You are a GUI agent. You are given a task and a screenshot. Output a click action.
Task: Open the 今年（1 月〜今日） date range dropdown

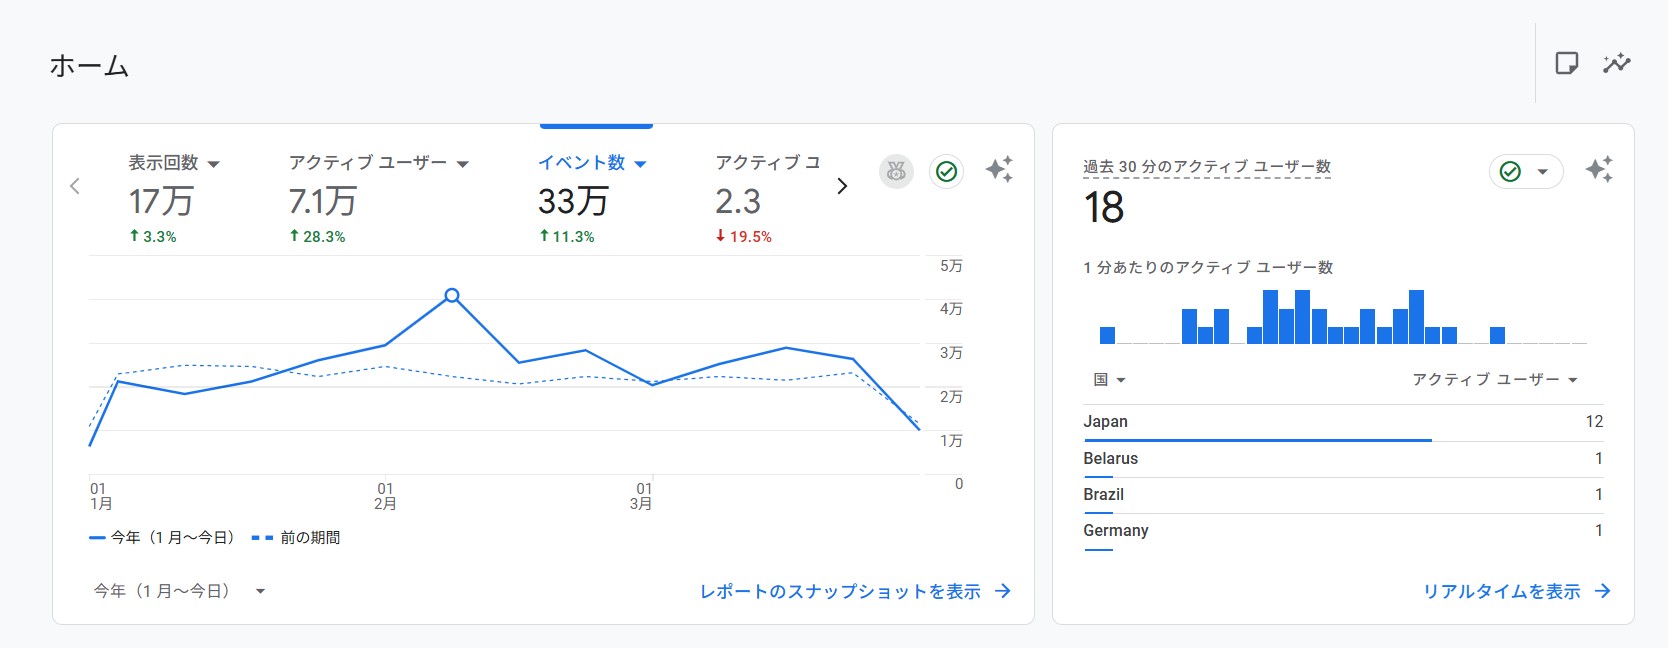(x=179, y=591)
